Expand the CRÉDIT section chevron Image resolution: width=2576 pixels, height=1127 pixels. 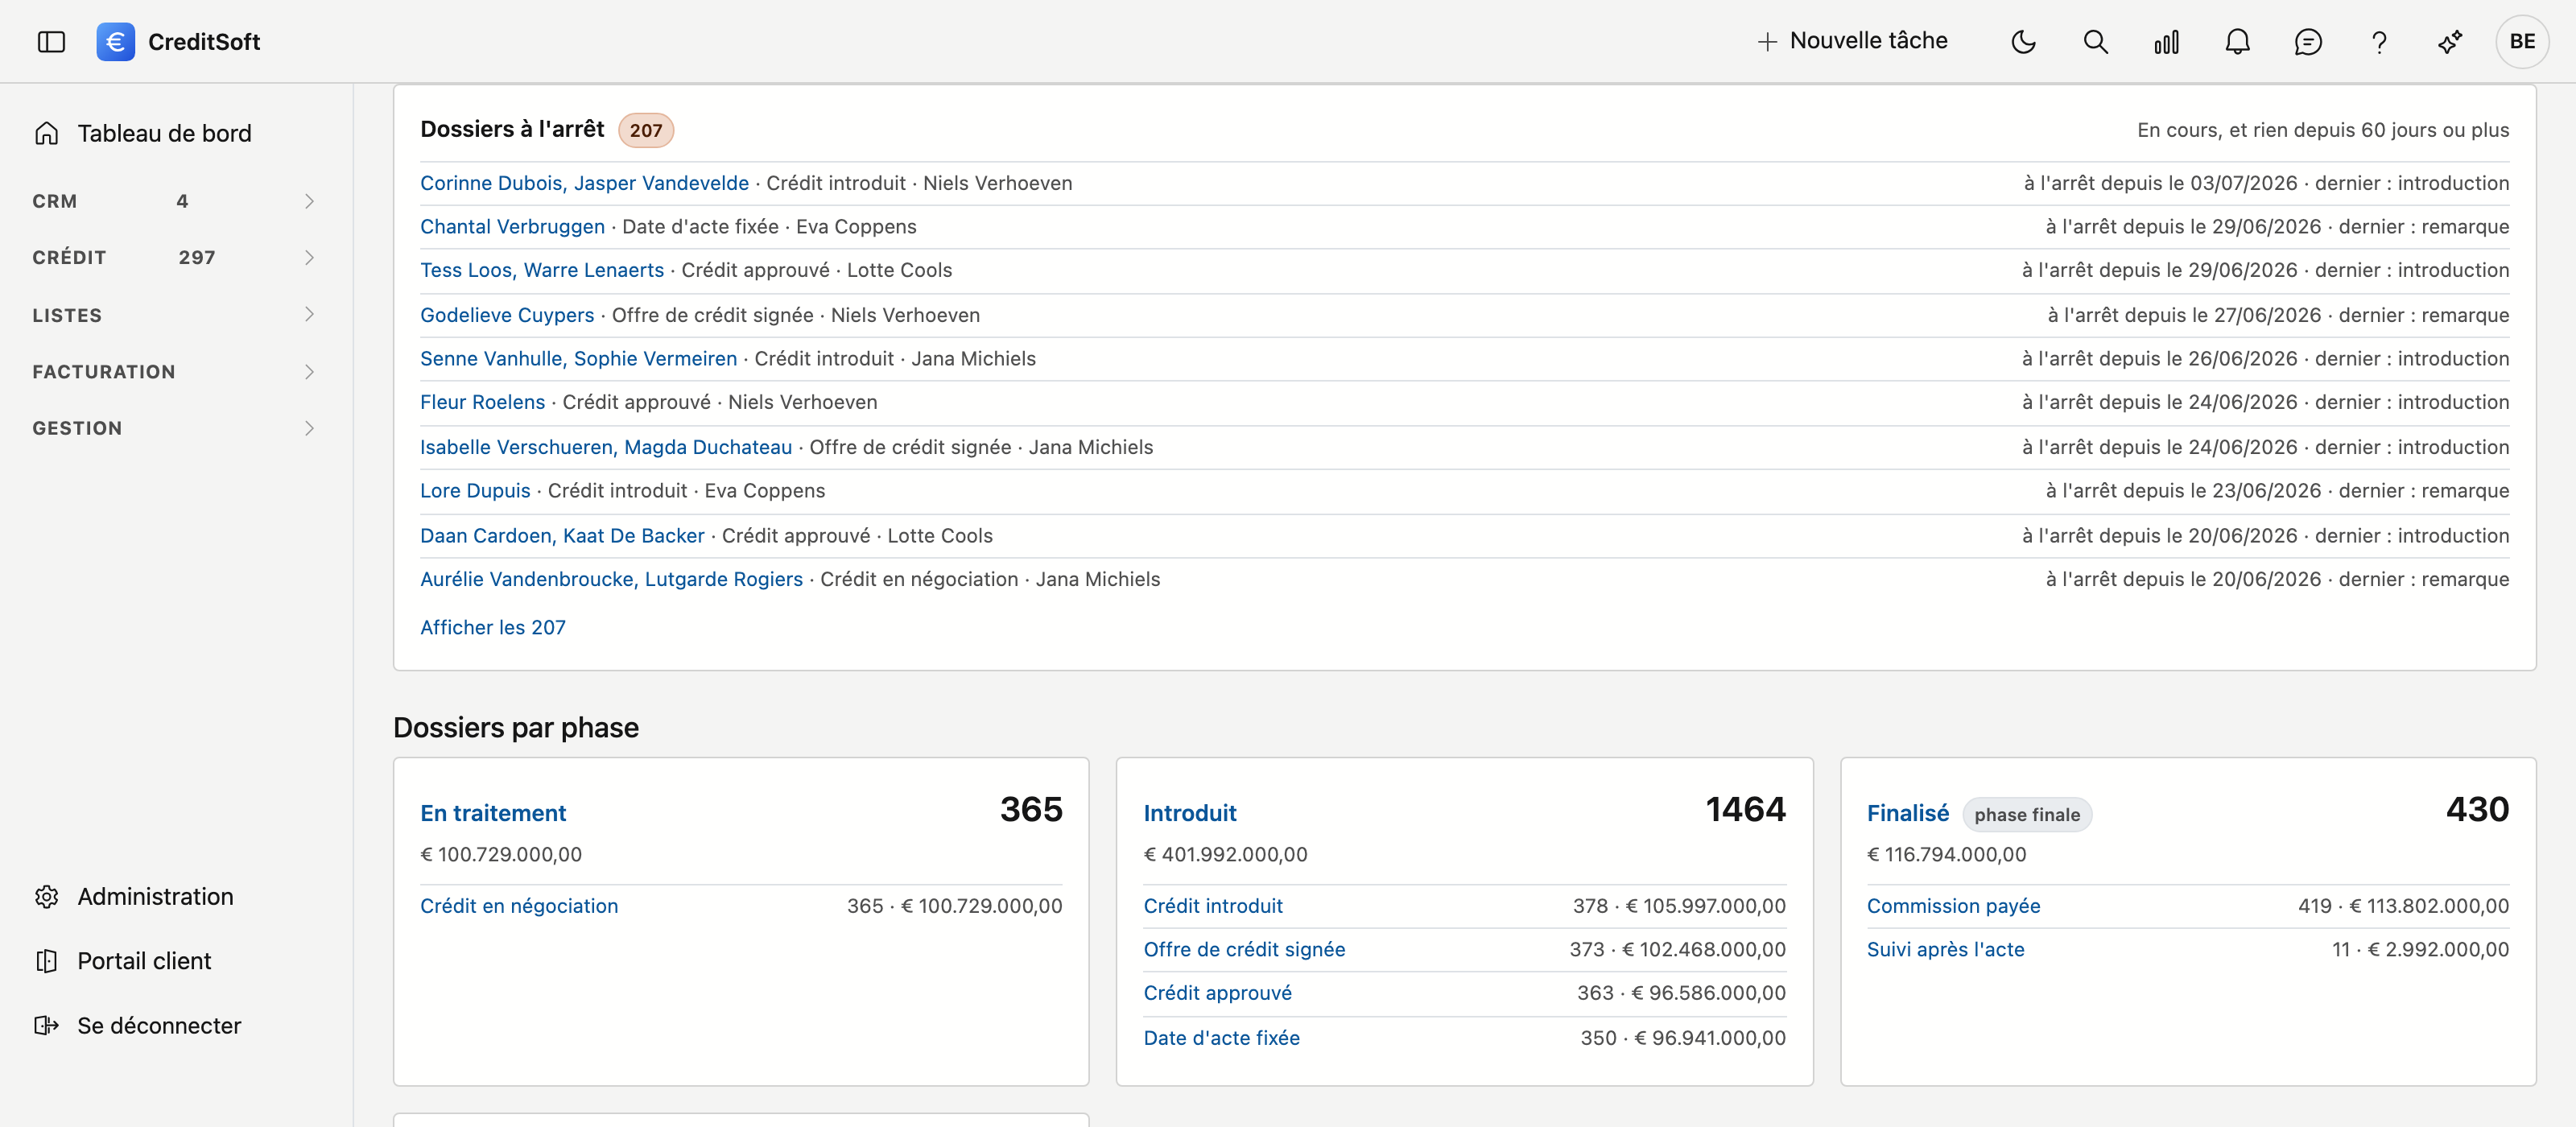coord(309,257)
